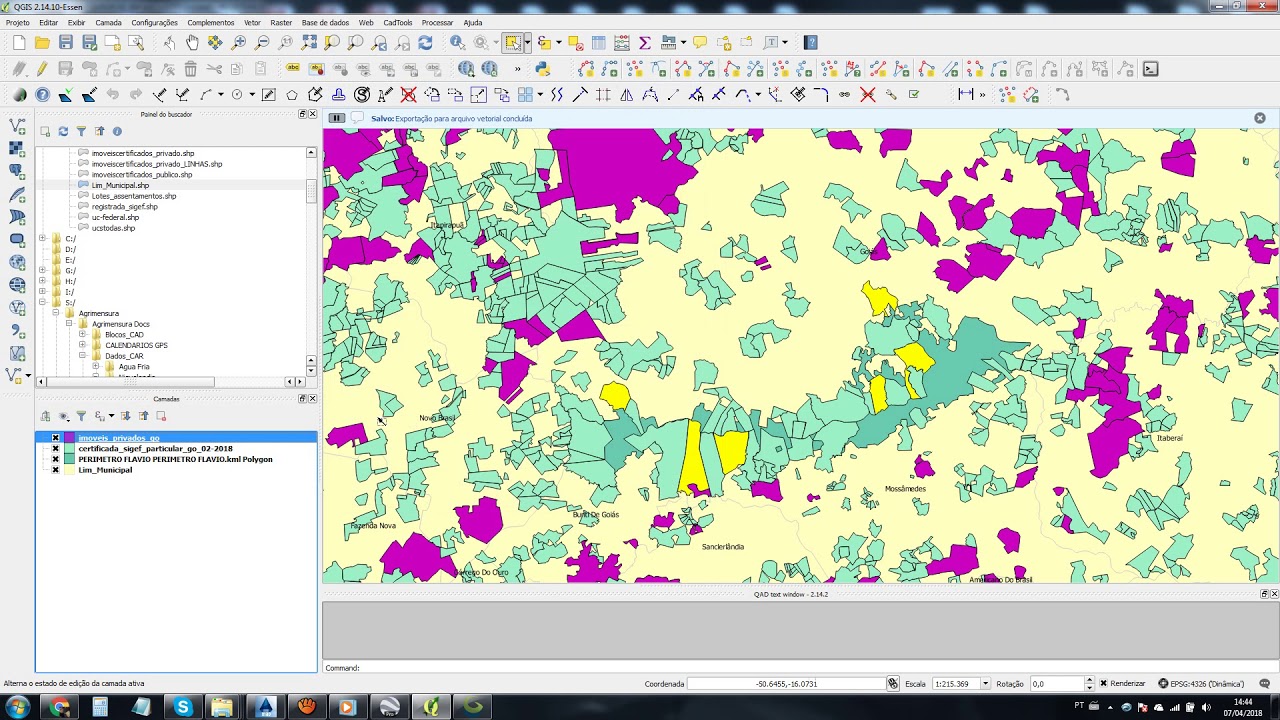Open the Python console icon
The image size is (1280, 720).
pos(542,69)
